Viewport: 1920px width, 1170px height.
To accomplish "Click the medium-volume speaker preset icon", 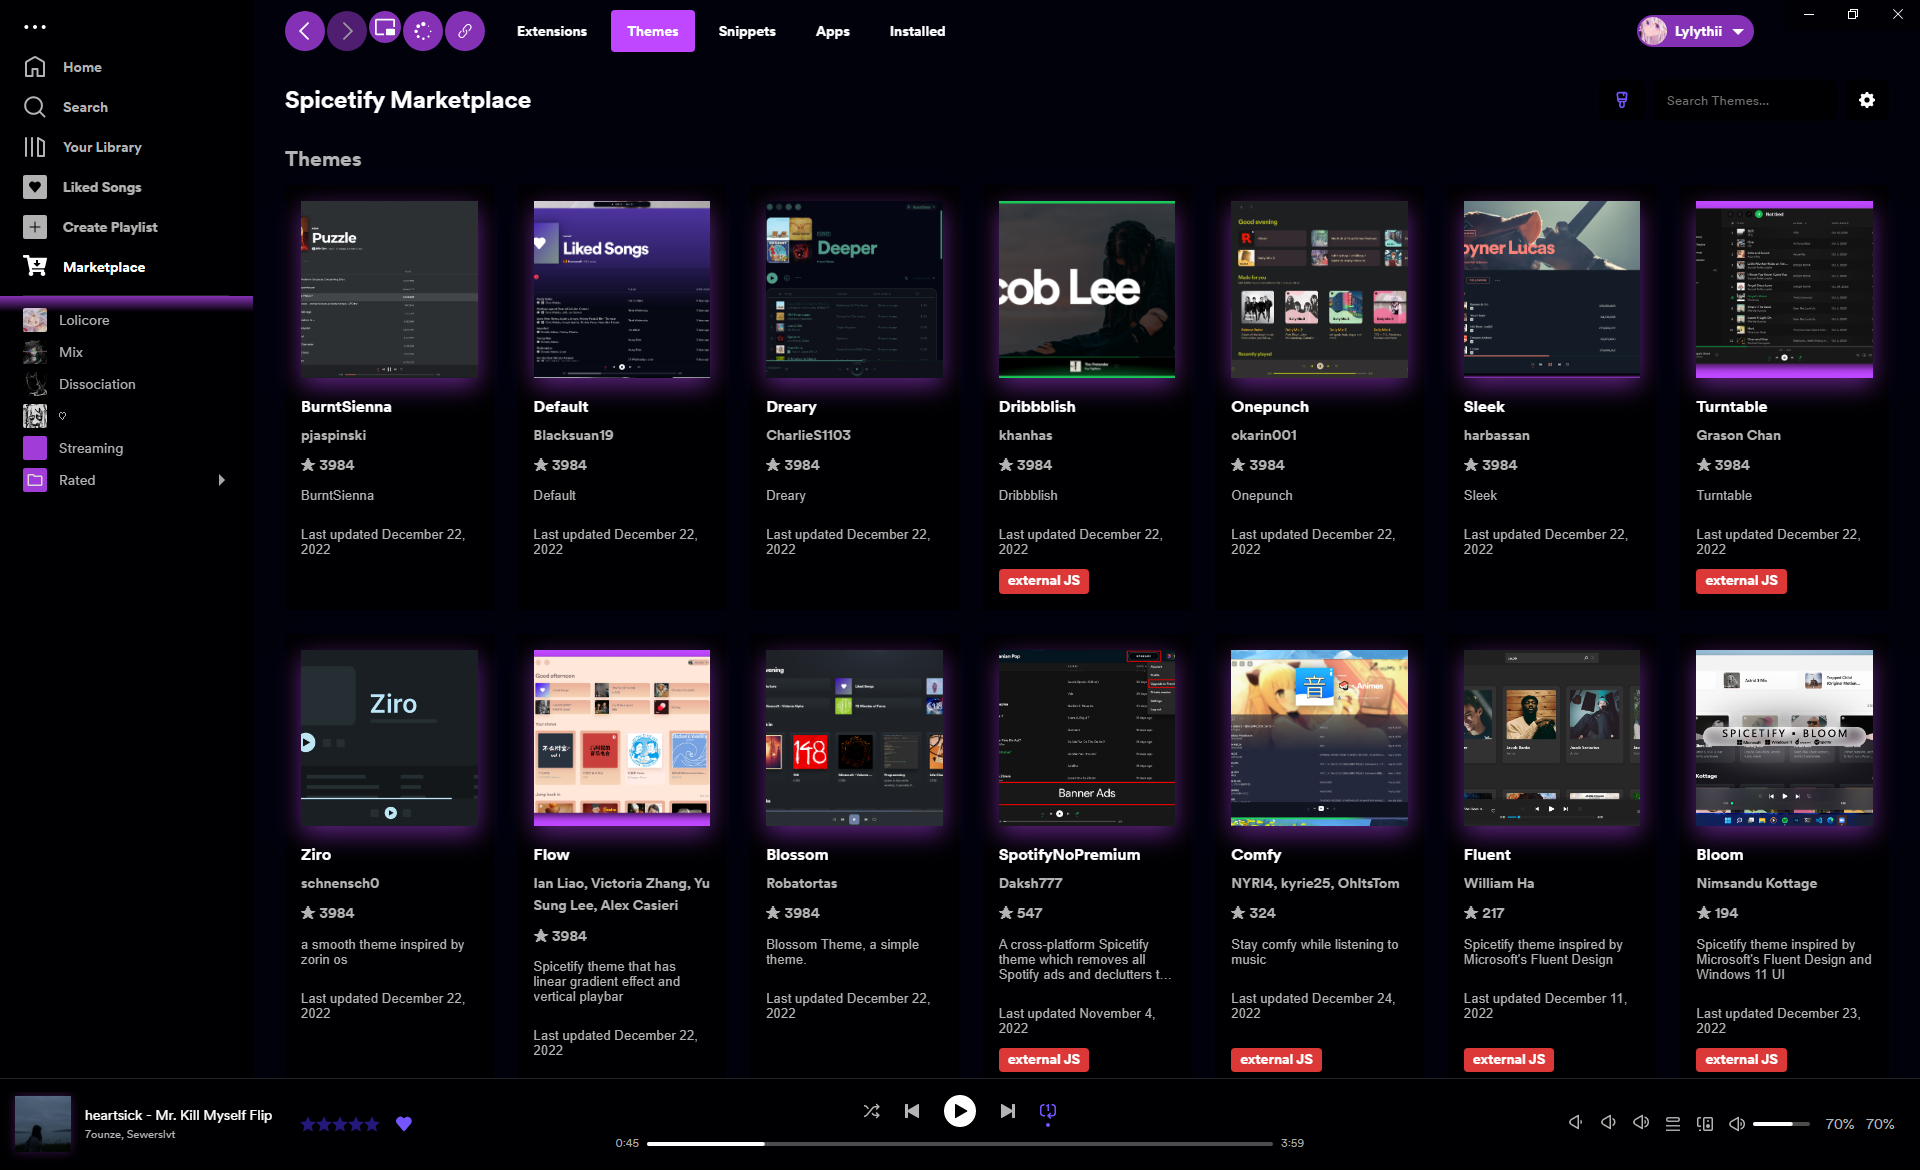I will tap(1608, 1122).
